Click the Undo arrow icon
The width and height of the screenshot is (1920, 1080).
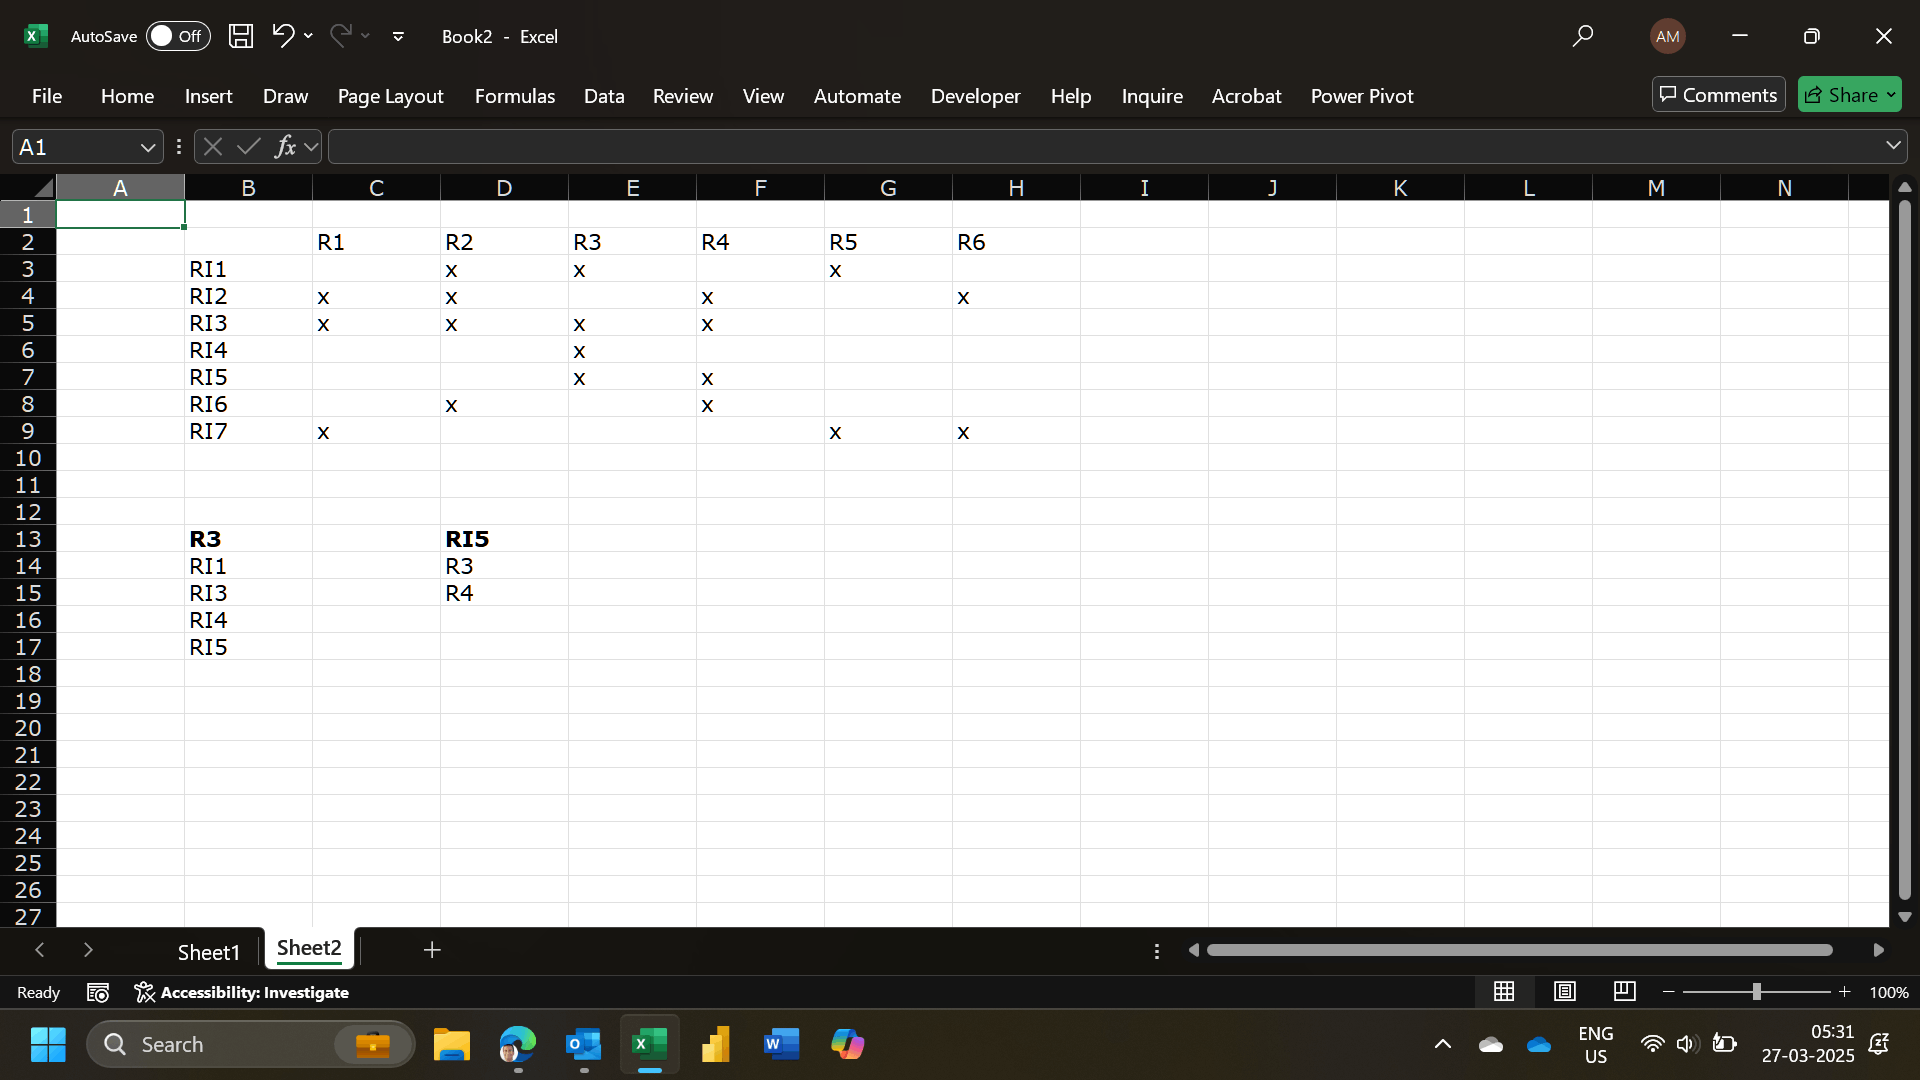point(283,36)
